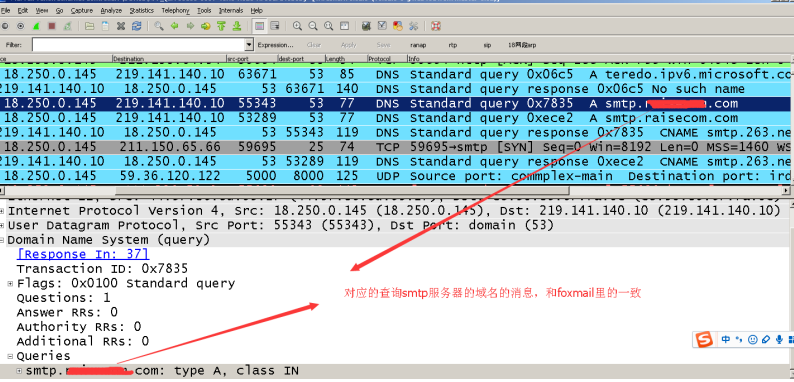Open the View menu
Viewport: 794px width, 382px height.
click(x=42, y=10)
